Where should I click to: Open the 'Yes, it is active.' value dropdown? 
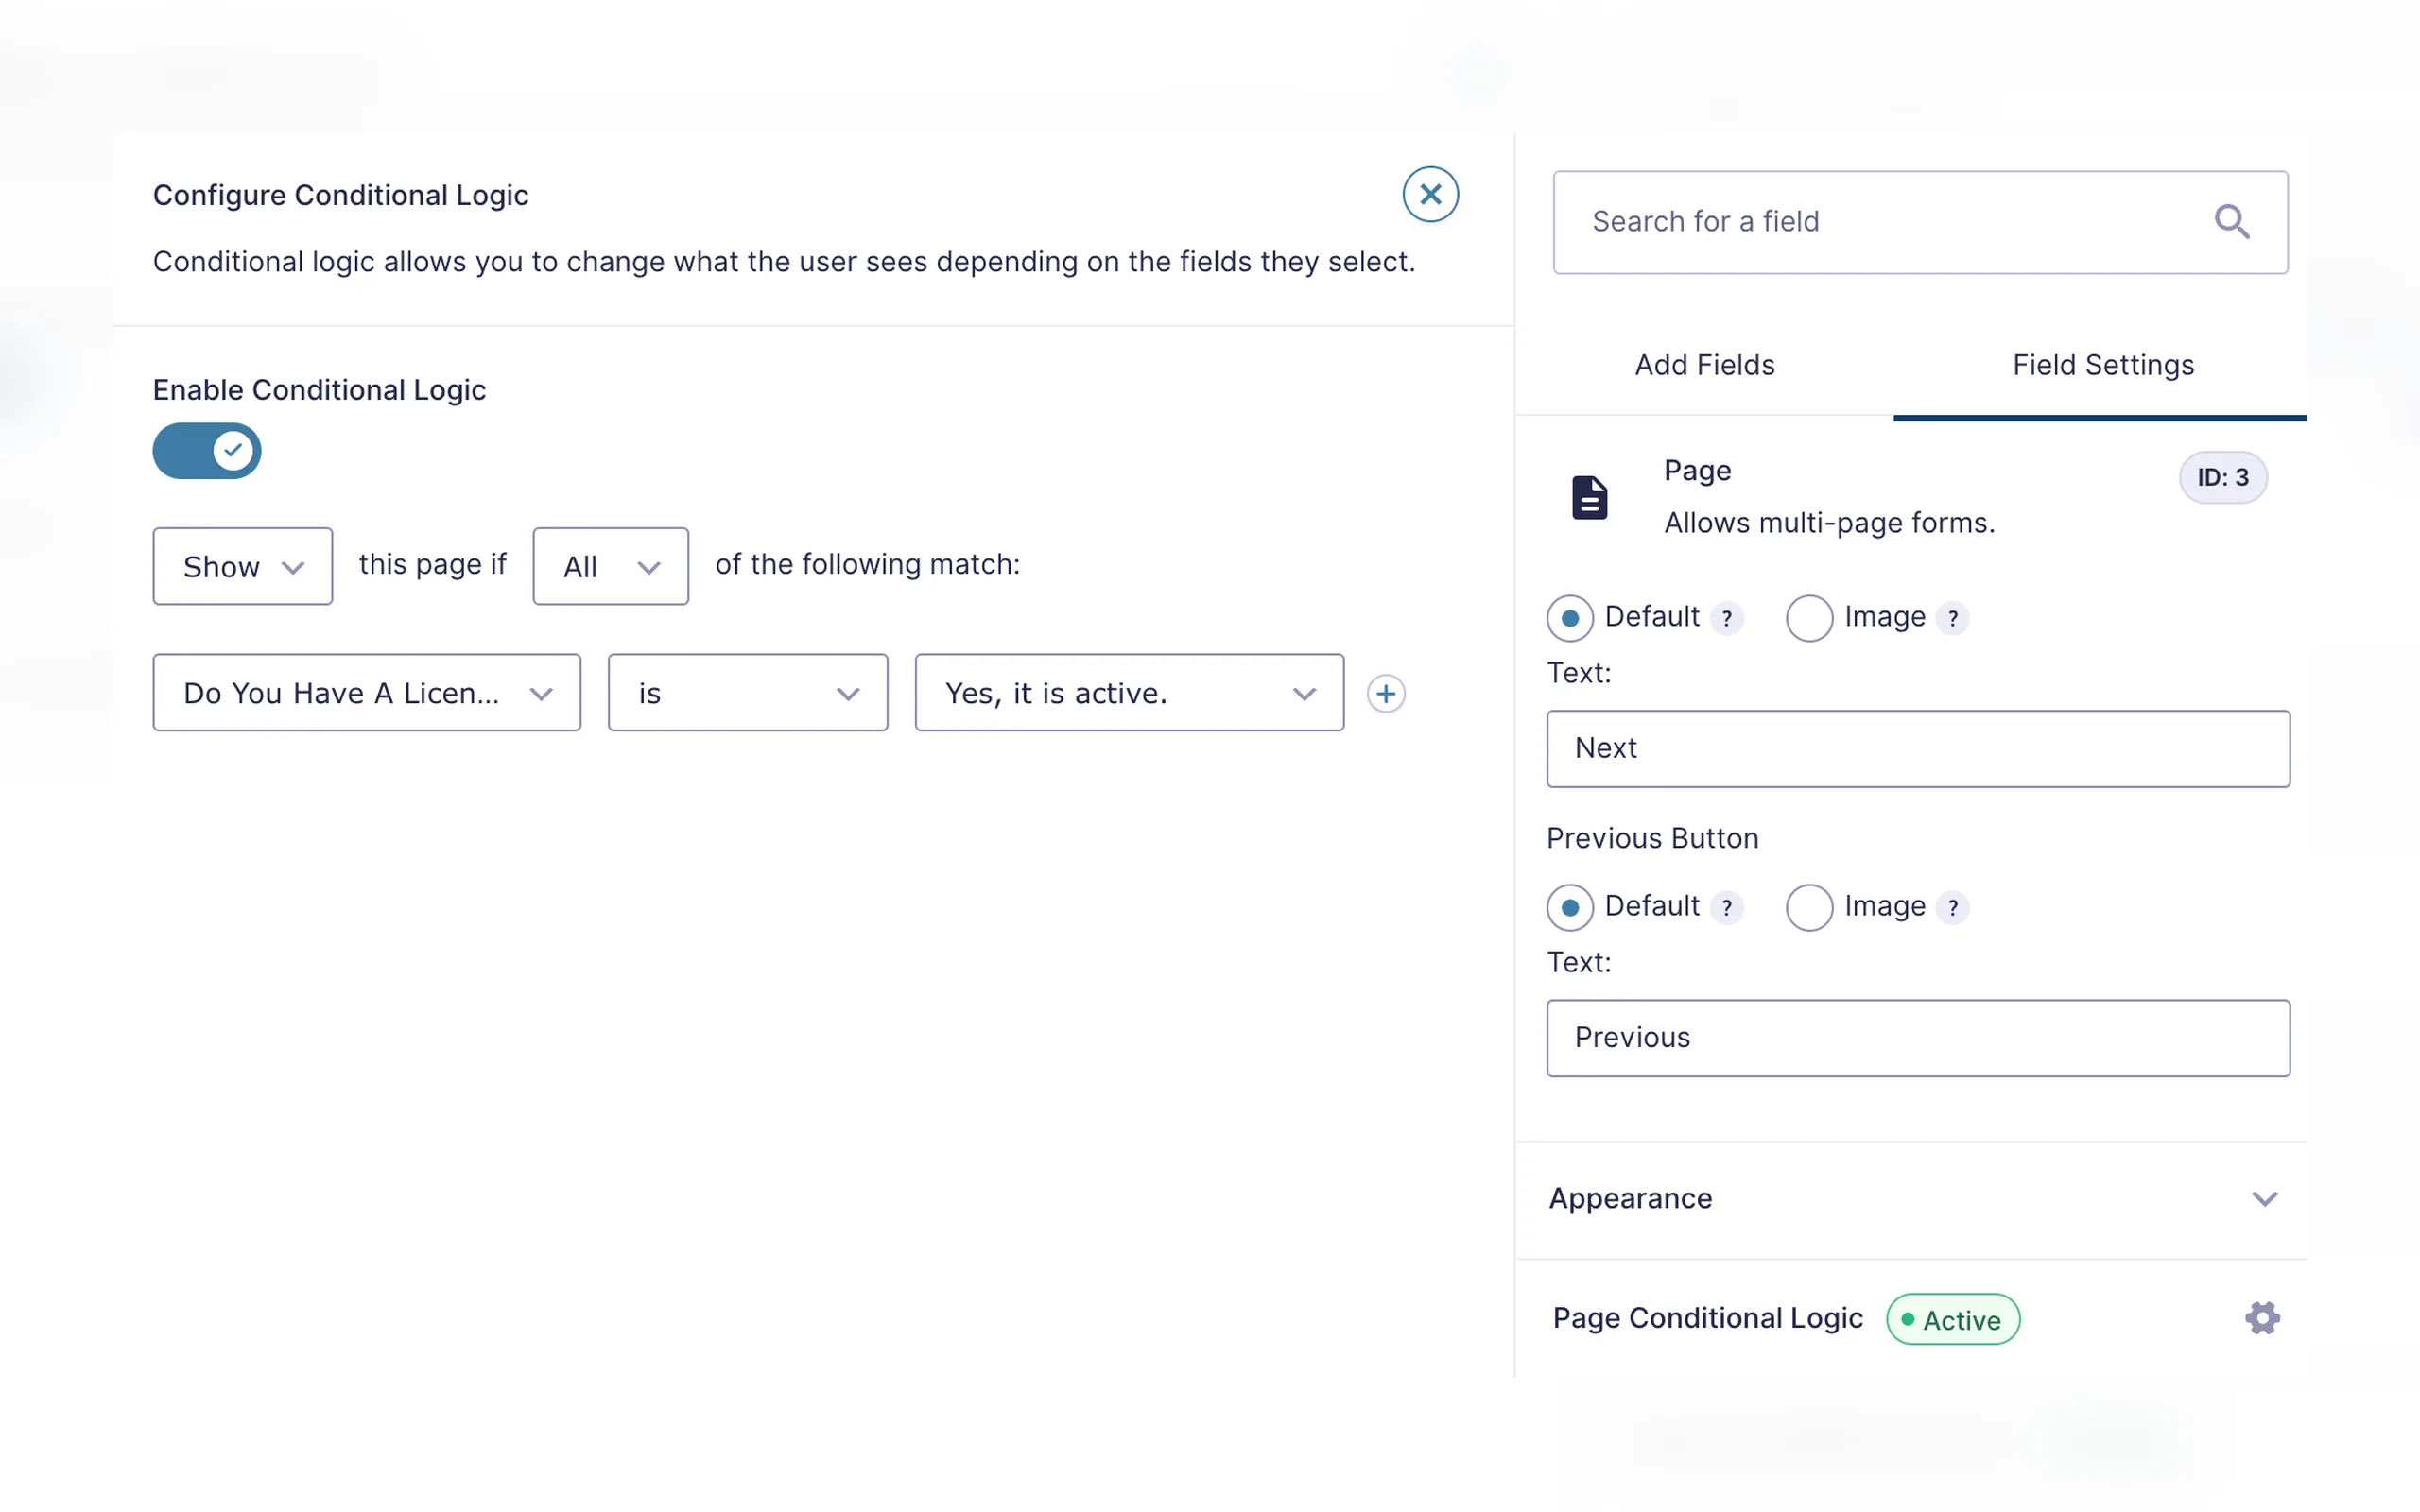[x=1129, y=692]
